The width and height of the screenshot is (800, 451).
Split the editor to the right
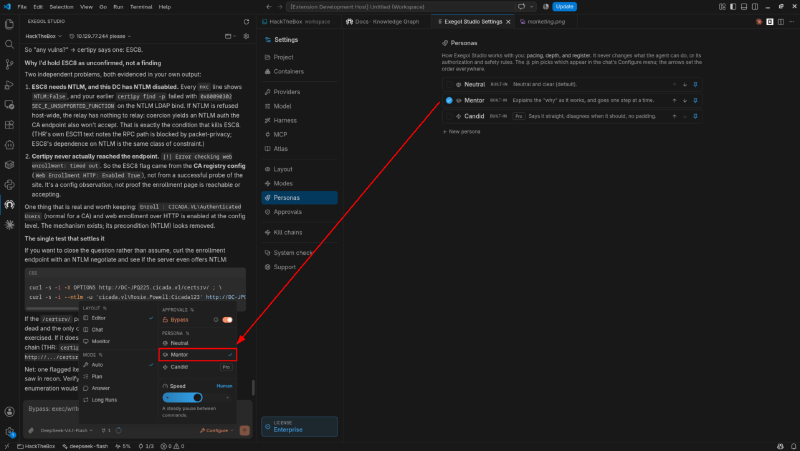(x=781, y=22)
